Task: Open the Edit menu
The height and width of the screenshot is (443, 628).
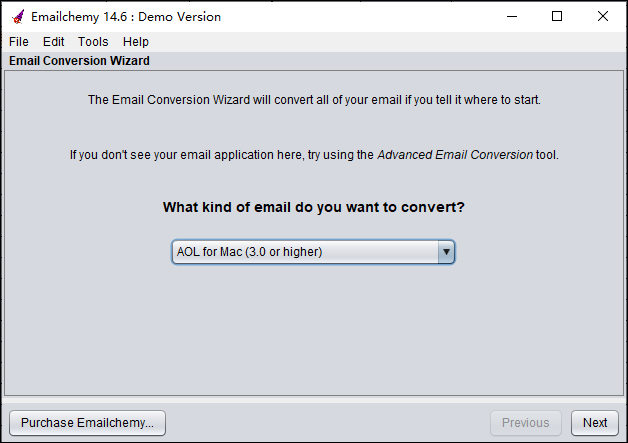Action: point(53,42)
